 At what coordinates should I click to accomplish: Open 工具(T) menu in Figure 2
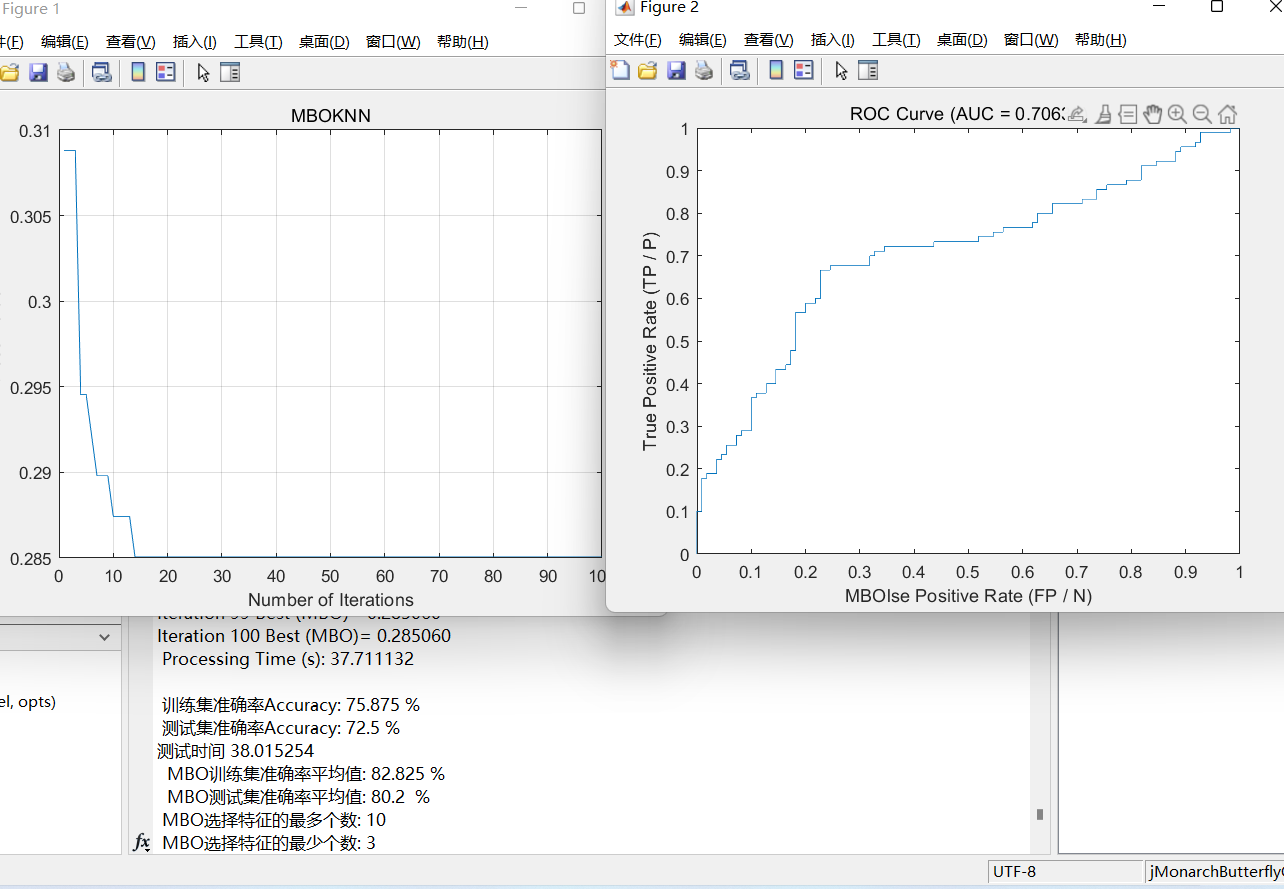[x=896, y=40]
